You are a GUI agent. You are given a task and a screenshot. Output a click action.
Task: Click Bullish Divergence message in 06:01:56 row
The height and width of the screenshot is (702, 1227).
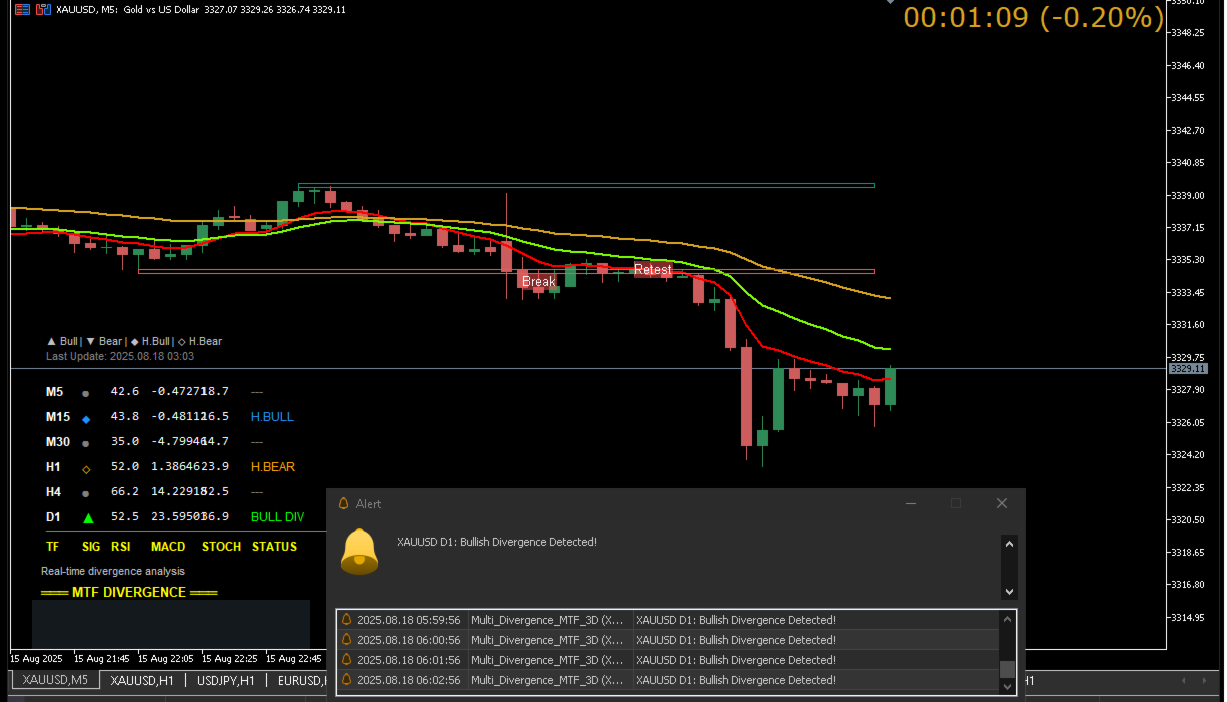pyautogui.click(x=736, y=660)
